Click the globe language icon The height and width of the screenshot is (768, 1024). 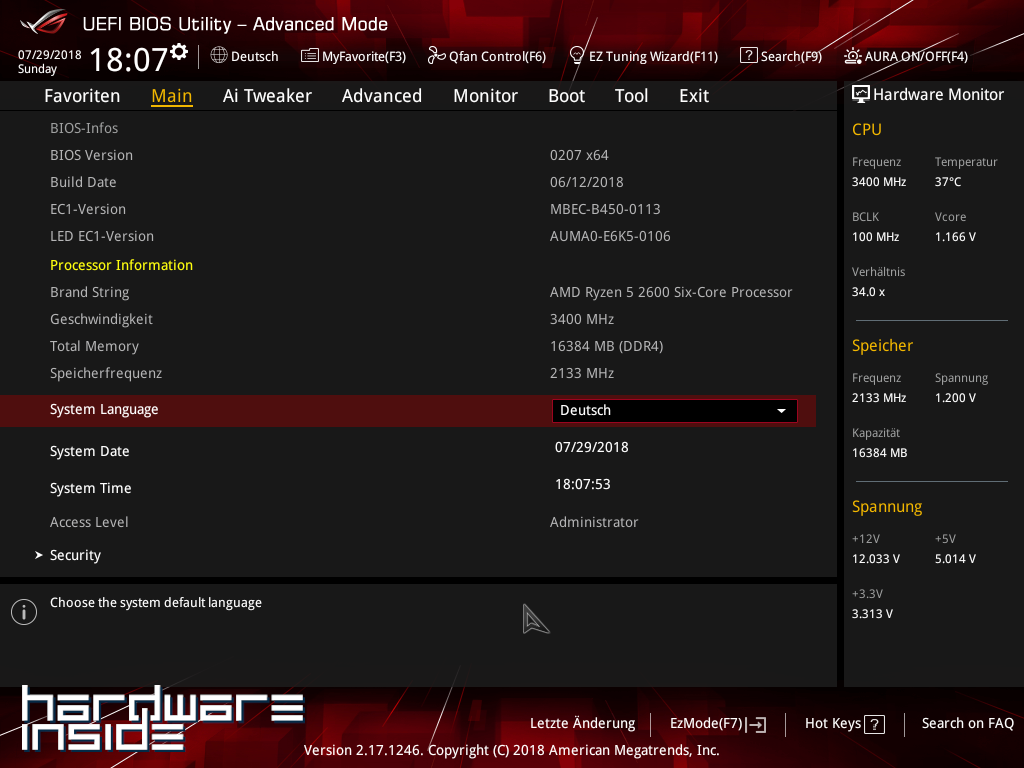coord(219,56)
